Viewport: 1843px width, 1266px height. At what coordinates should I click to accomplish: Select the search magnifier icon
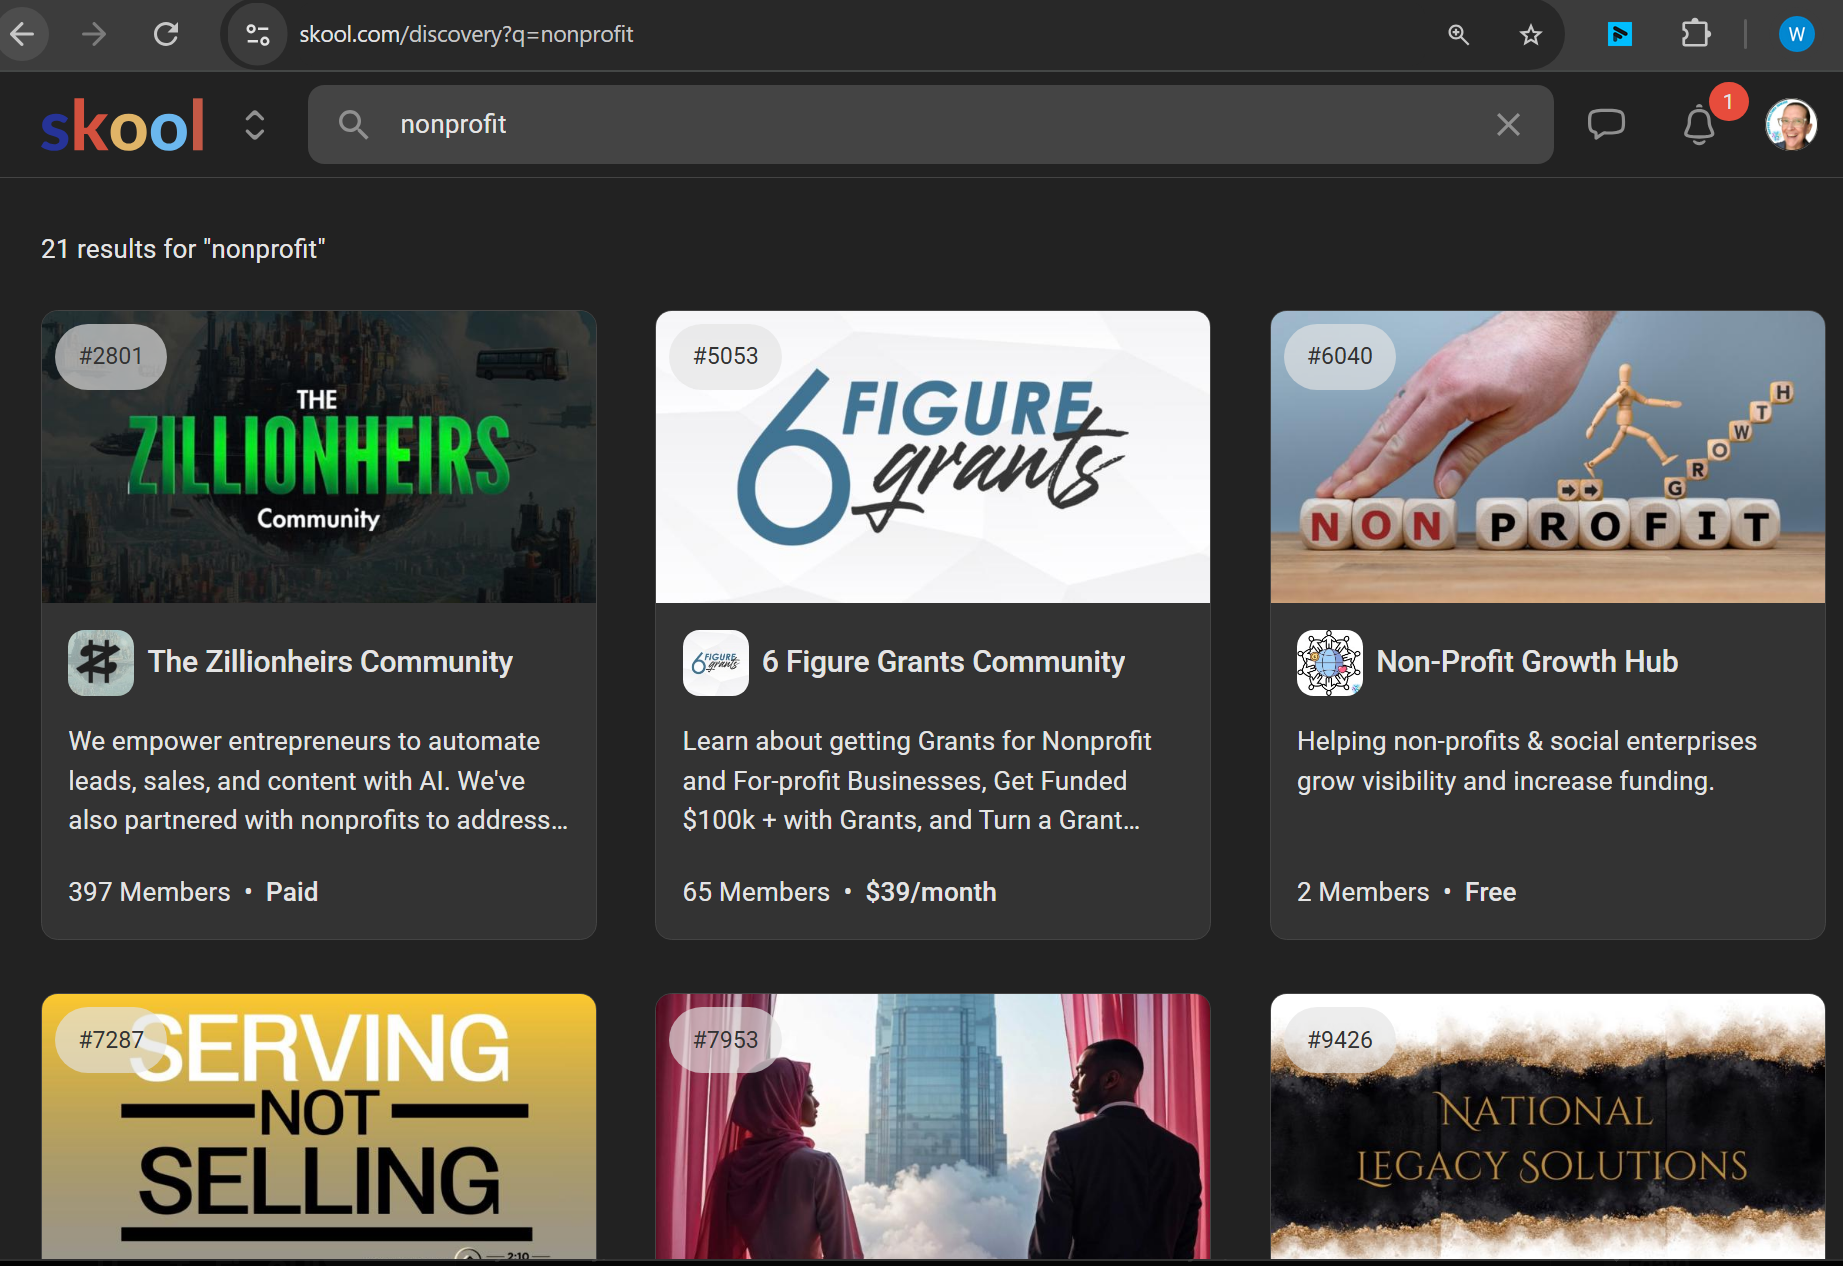pyautogui.click(x=353, y=124)
